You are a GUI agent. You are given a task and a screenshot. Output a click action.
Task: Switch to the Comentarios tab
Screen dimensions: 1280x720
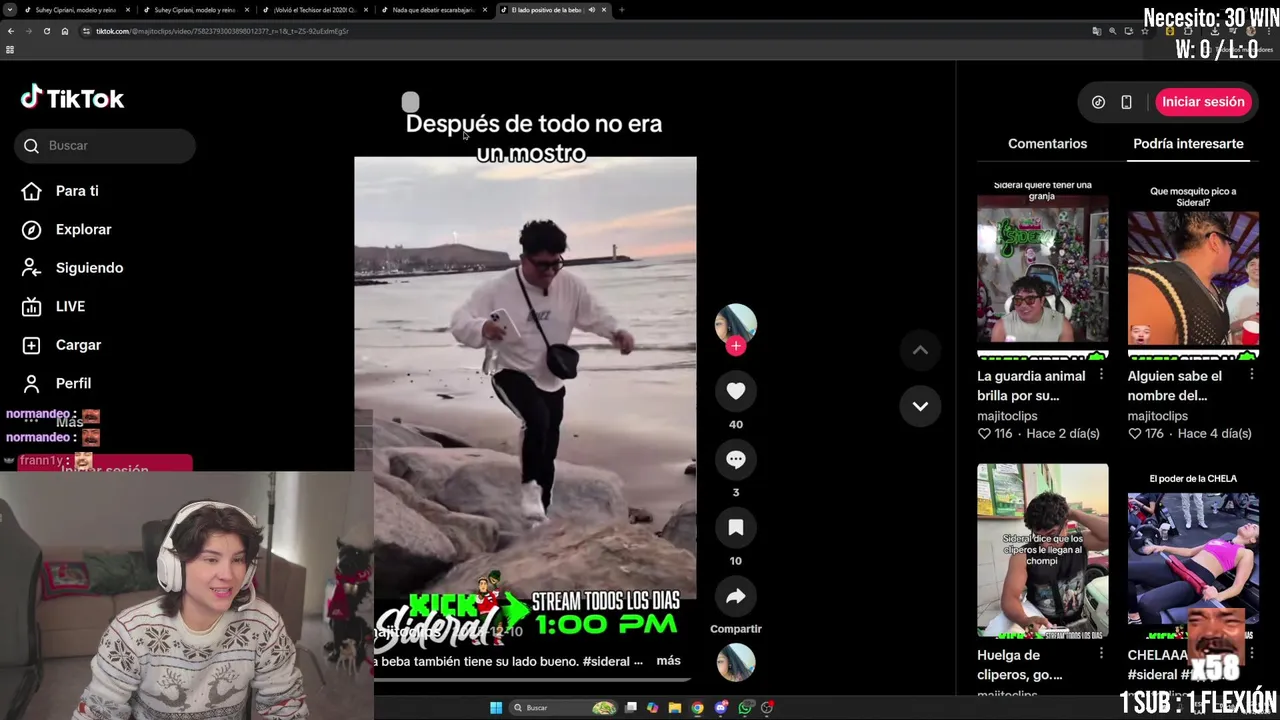click(1047, 144)
